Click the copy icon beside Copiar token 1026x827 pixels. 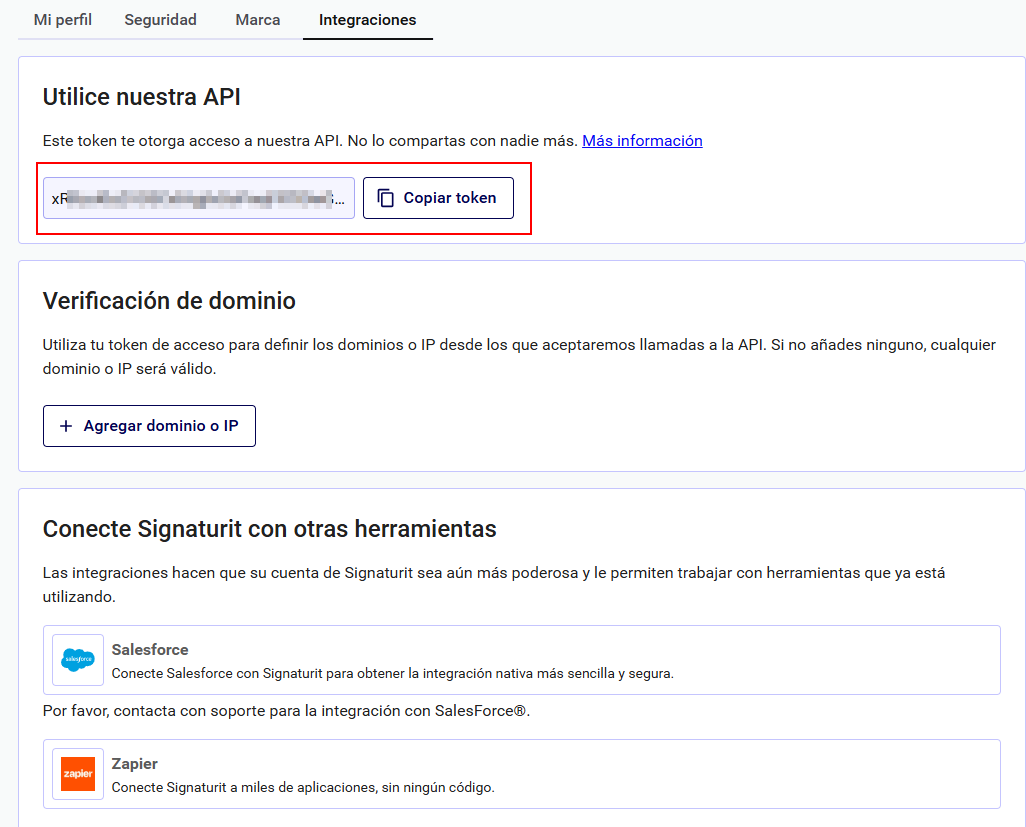point(386,198)
